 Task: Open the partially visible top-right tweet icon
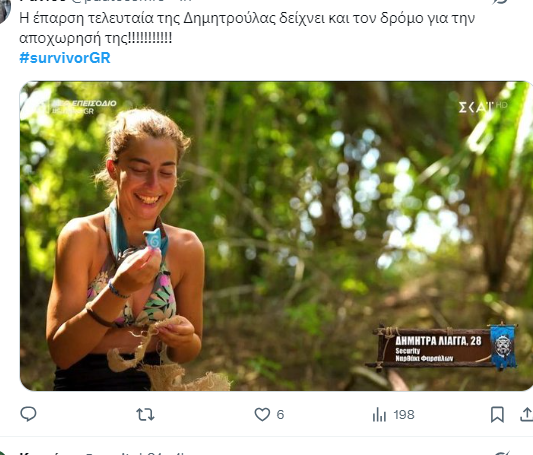(x=500, y=2)
